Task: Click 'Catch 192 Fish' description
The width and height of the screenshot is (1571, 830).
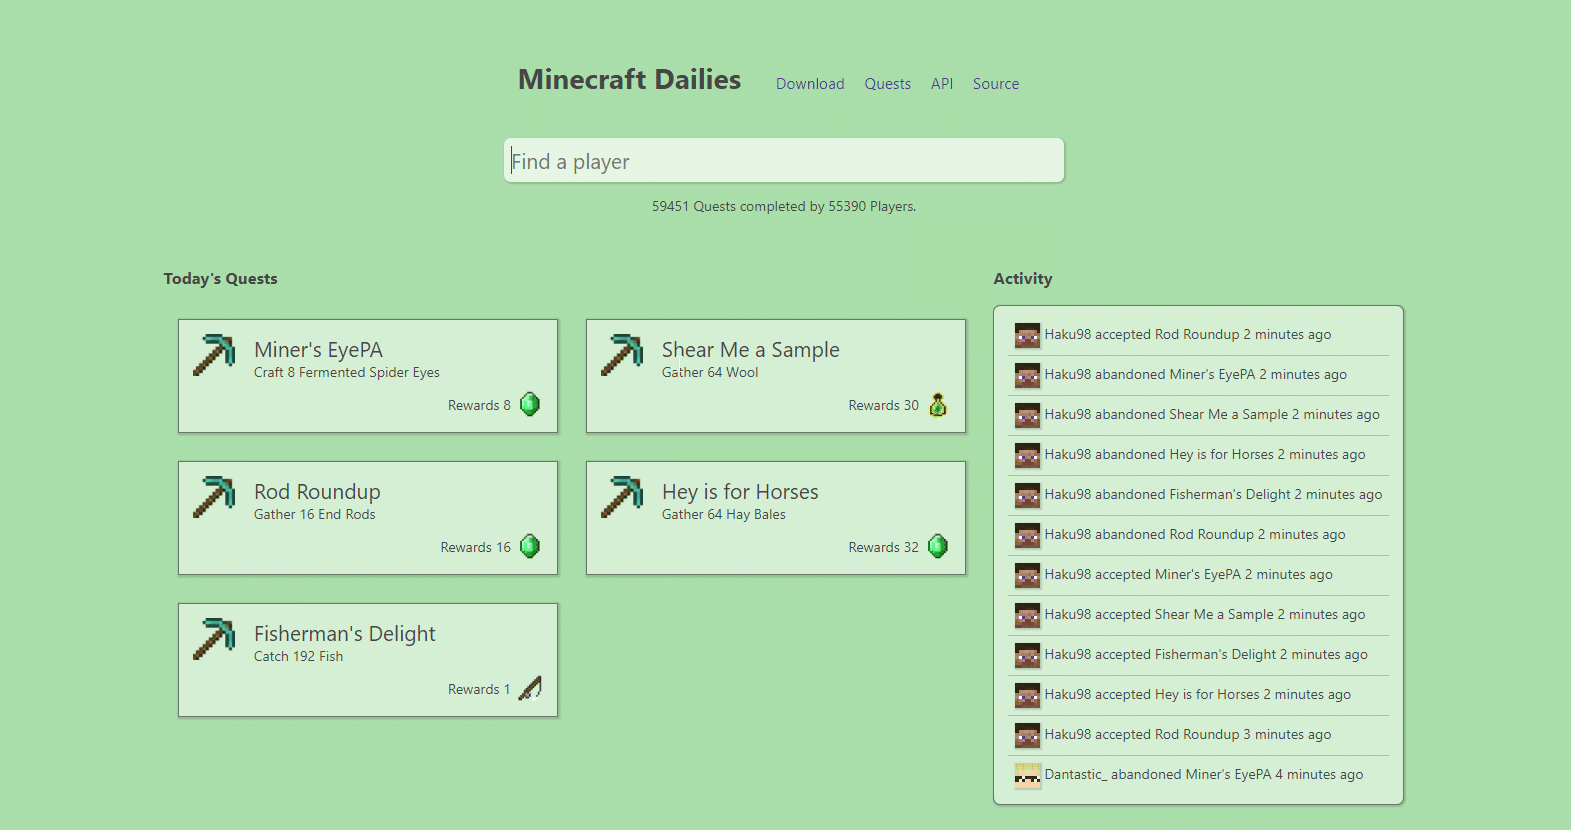Action: click(x=298, y=656)
